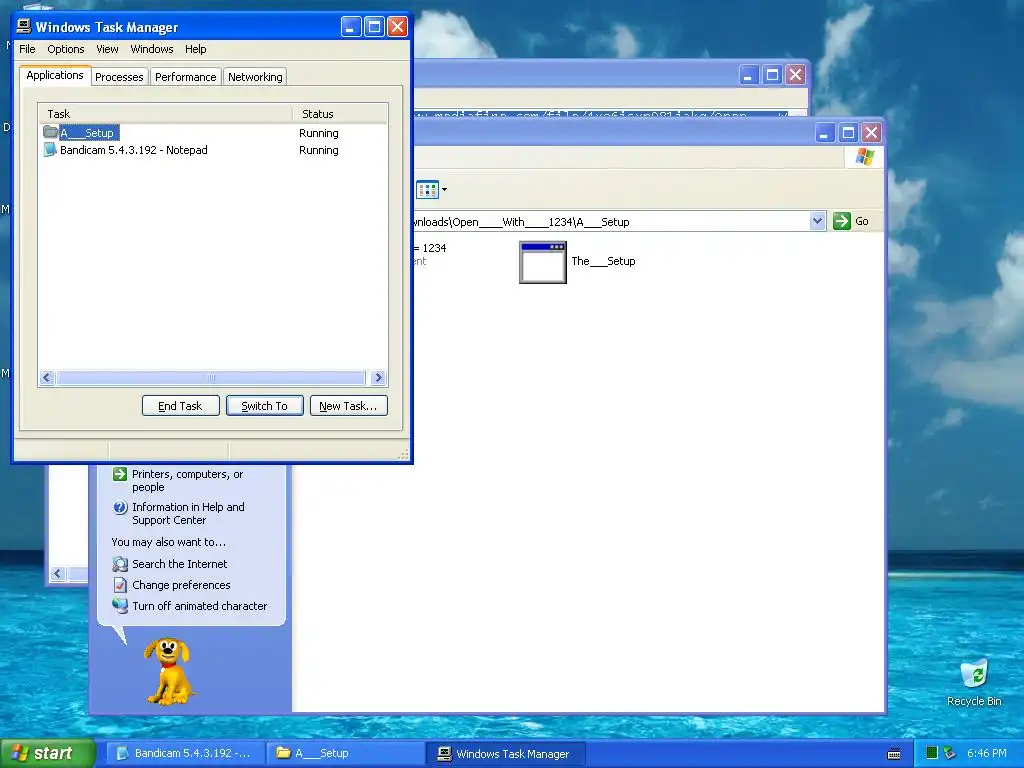This screenshot has width=1024, height=768.
Task: Click the A___Setup folder icon in task list
Action: click(50, 132)
